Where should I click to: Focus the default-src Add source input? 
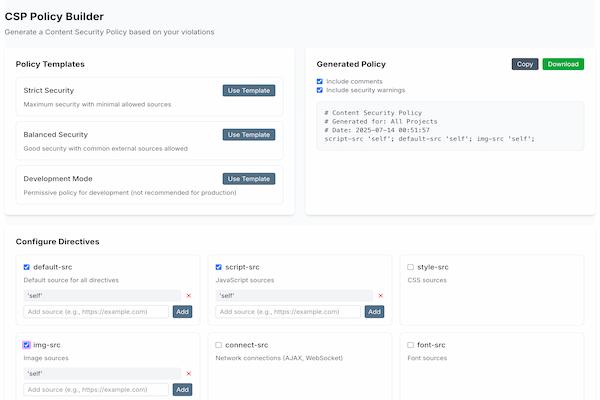96,312
